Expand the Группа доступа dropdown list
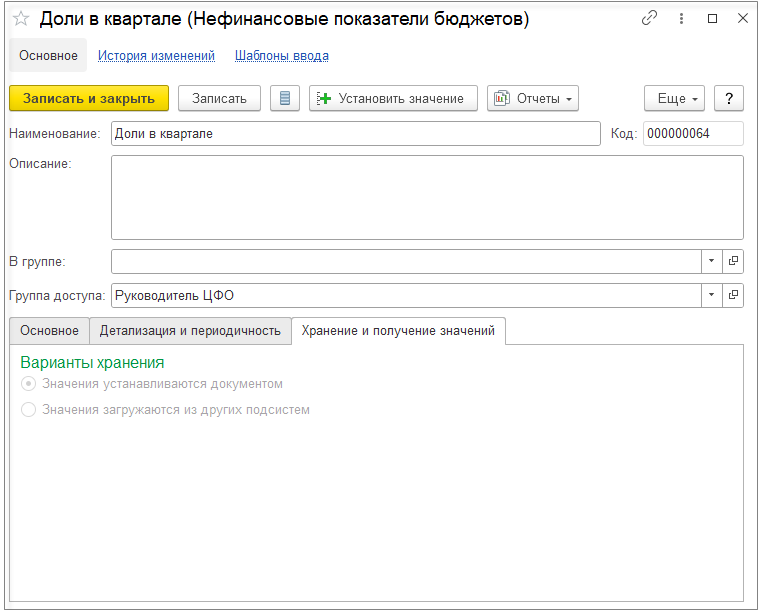This screenshot has width=758, height=610. [x=711, y=295]
